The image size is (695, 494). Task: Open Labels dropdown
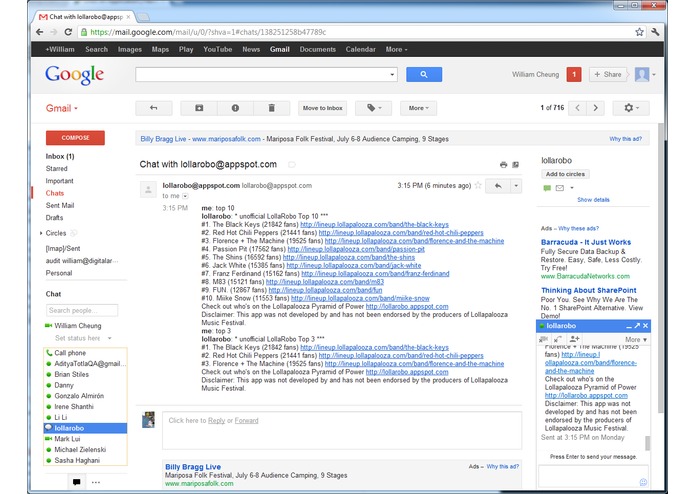coord(374,108)
